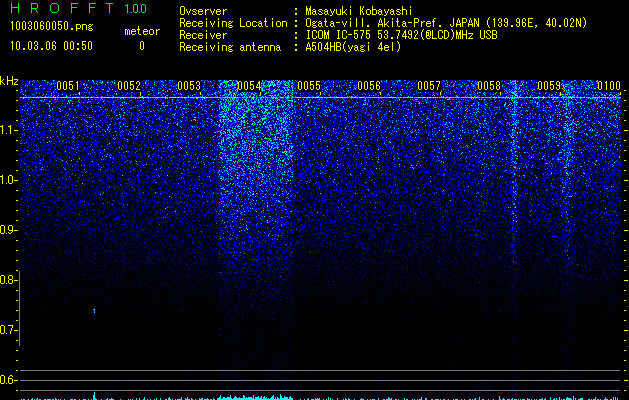This screenshot has width=629, height=400.
Task: Click the 0.6 kHz axis label
Action: click(x=8, y=380)
